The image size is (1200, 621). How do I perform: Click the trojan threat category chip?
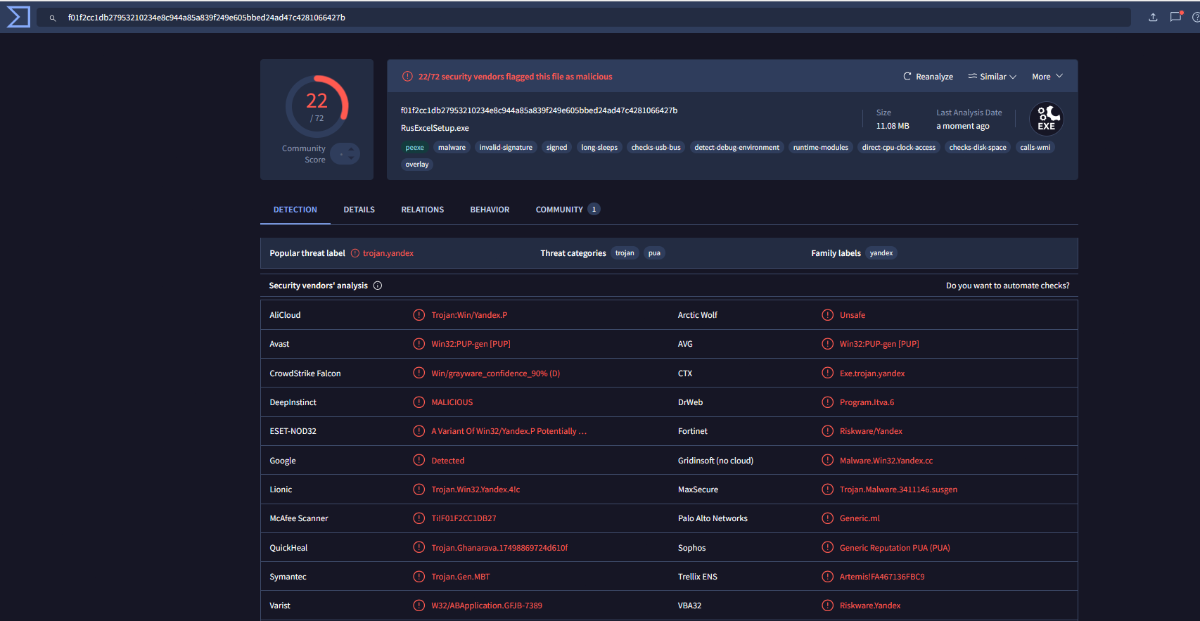[x=625, y=254]
